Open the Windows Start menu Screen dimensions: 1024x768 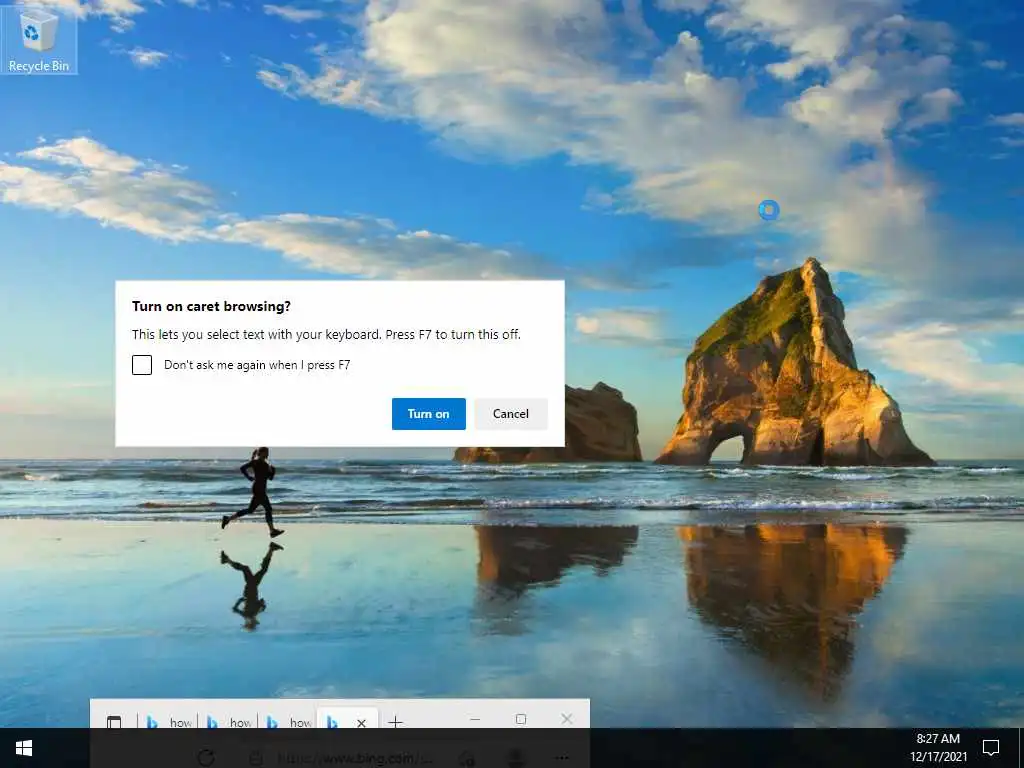24,748
